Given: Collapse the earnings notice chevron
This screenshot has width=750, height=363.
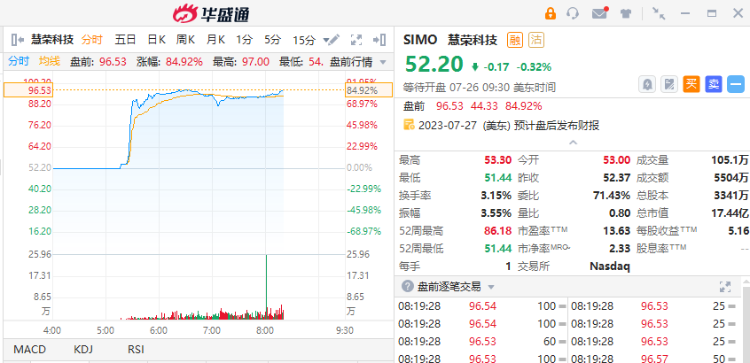Looking at the screenshot, I should 573,143.
